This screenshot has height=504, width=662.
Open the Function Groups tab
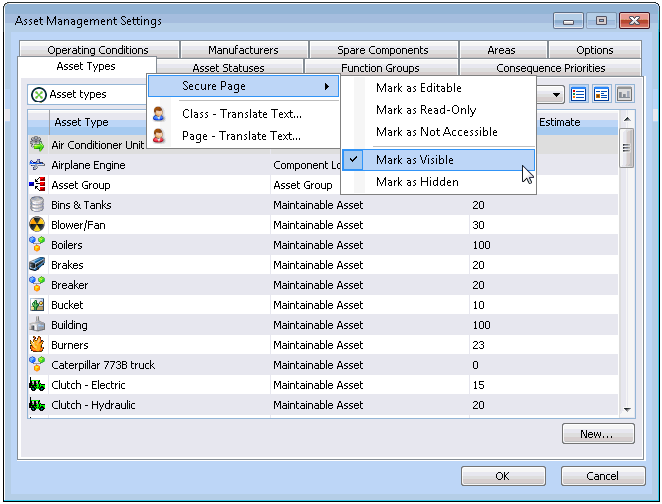[x=380, y=68]
